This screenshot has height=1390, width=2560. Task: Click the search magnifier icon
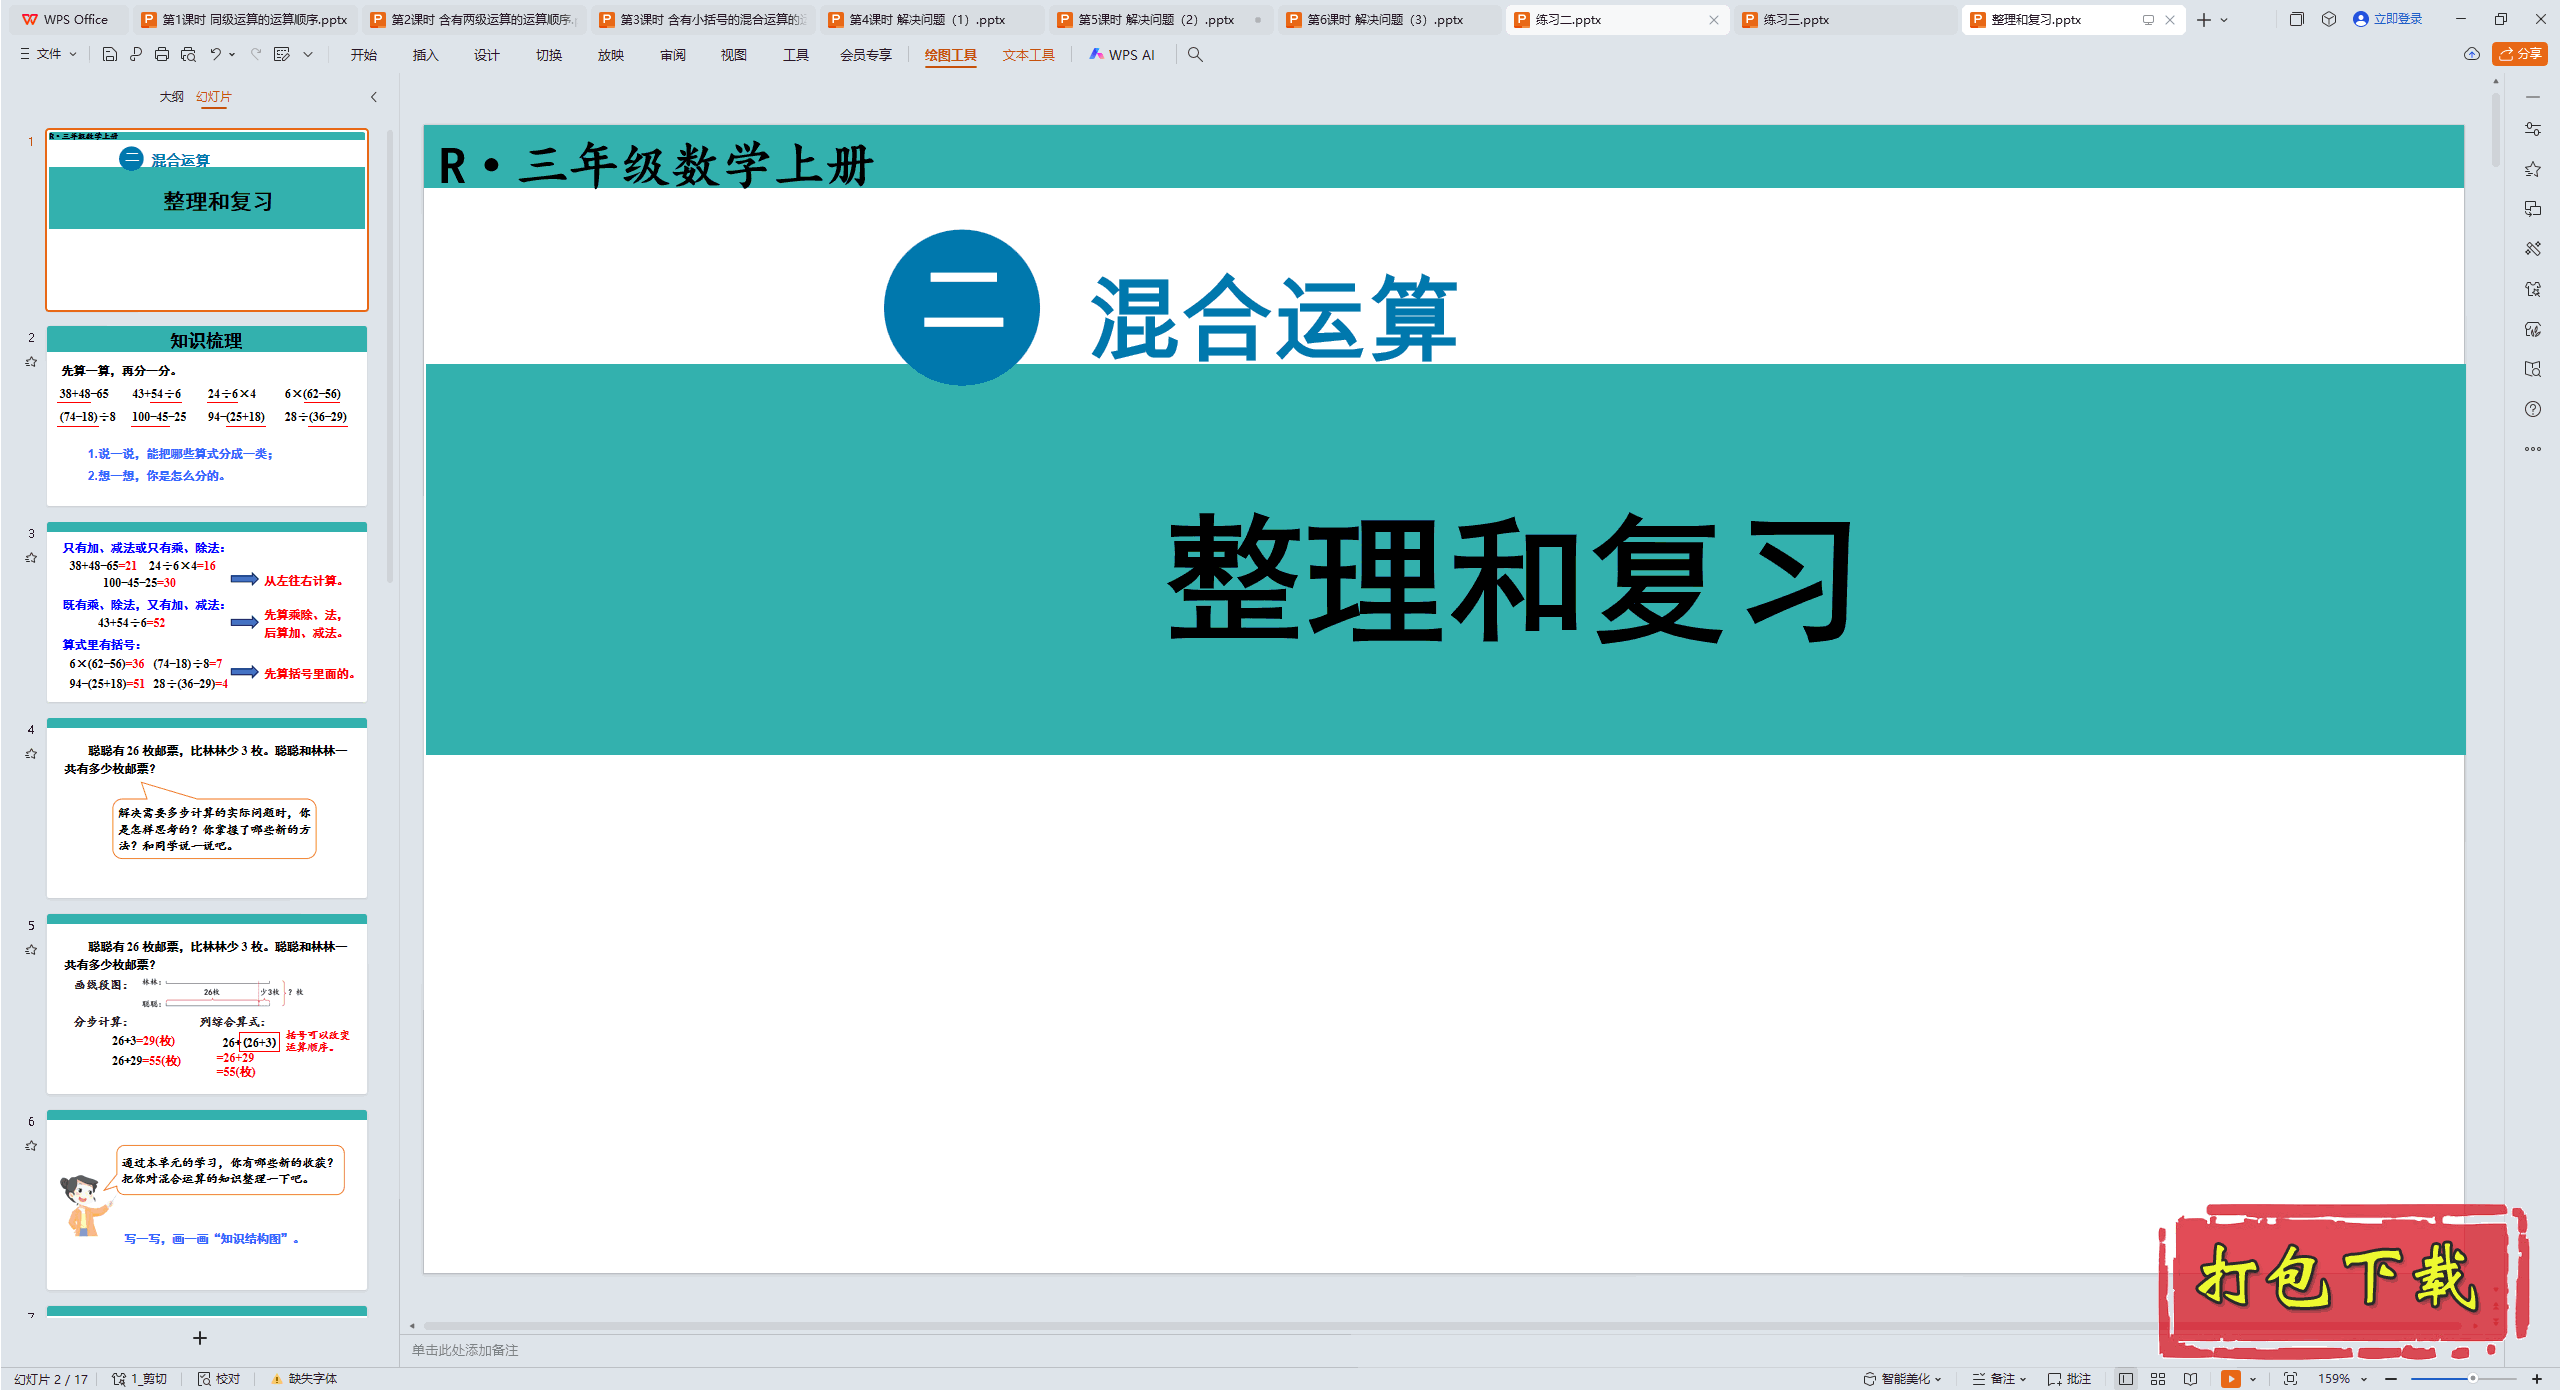tap(1195, 55)
